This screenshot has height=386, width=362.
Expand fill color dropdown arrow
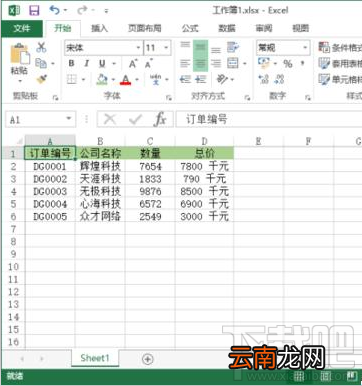(x=113, y=79)
